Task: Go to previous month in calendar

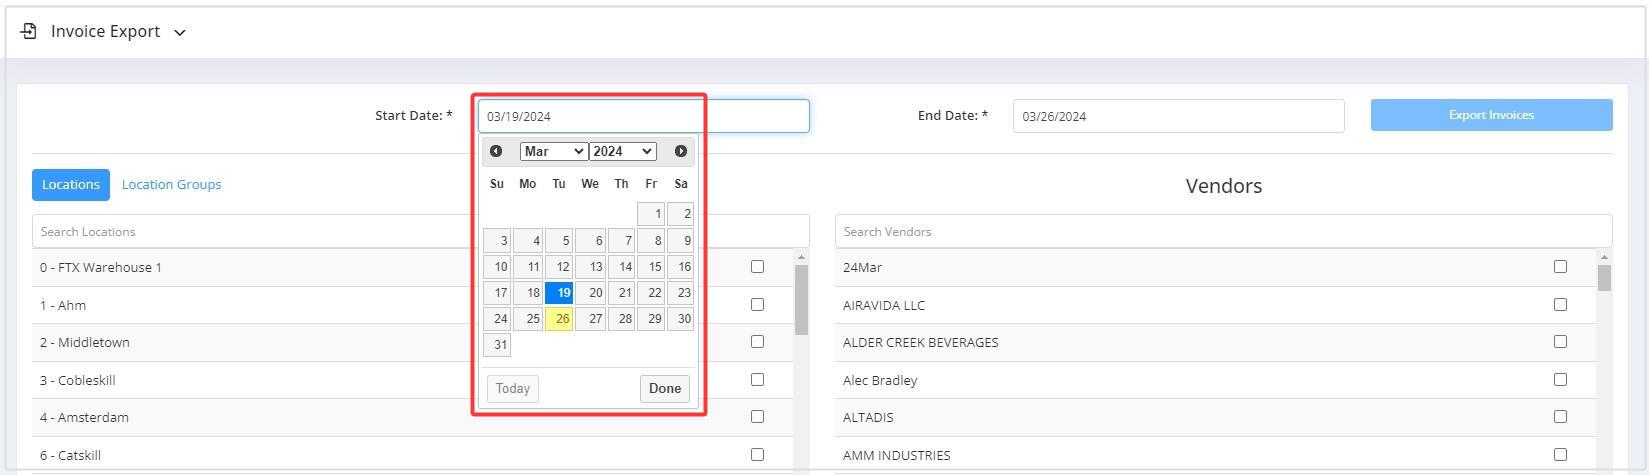Action: click(496, 151)
